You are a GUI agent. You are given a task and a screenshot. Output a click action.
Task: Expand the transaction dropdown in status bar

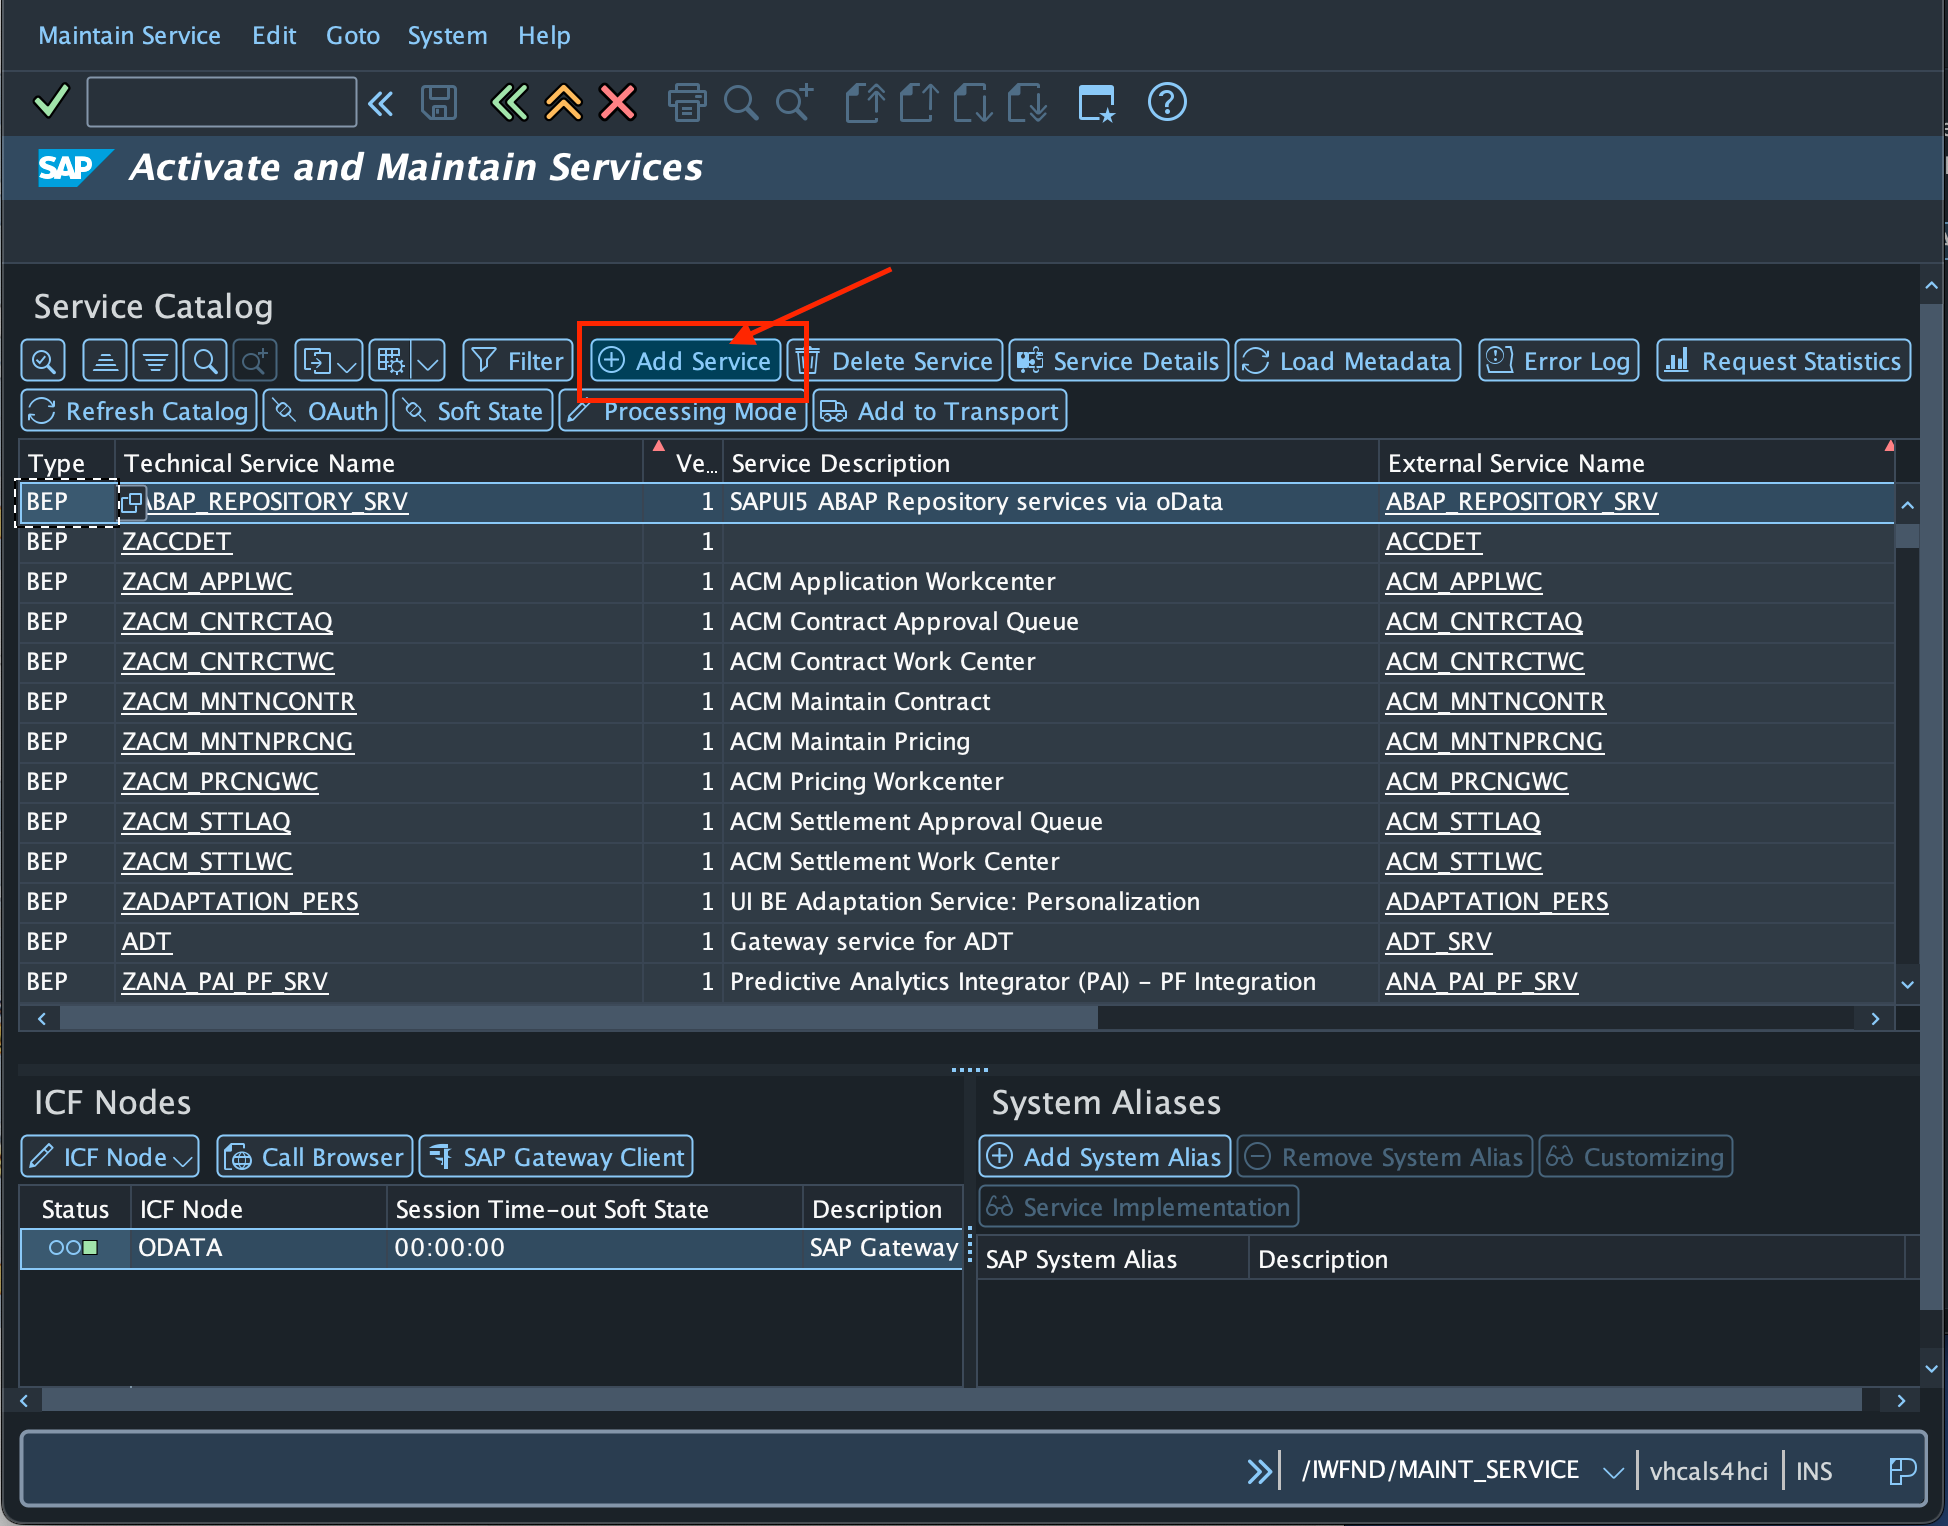[x=1612, y=1471]
